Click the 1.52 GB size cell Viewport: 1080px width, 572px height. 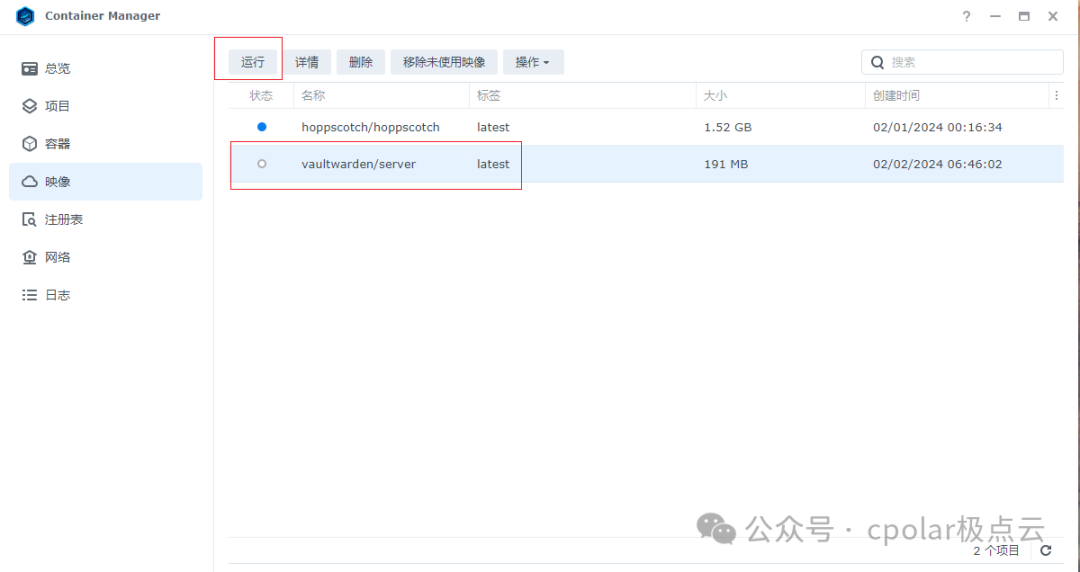(x=728, y=127)
